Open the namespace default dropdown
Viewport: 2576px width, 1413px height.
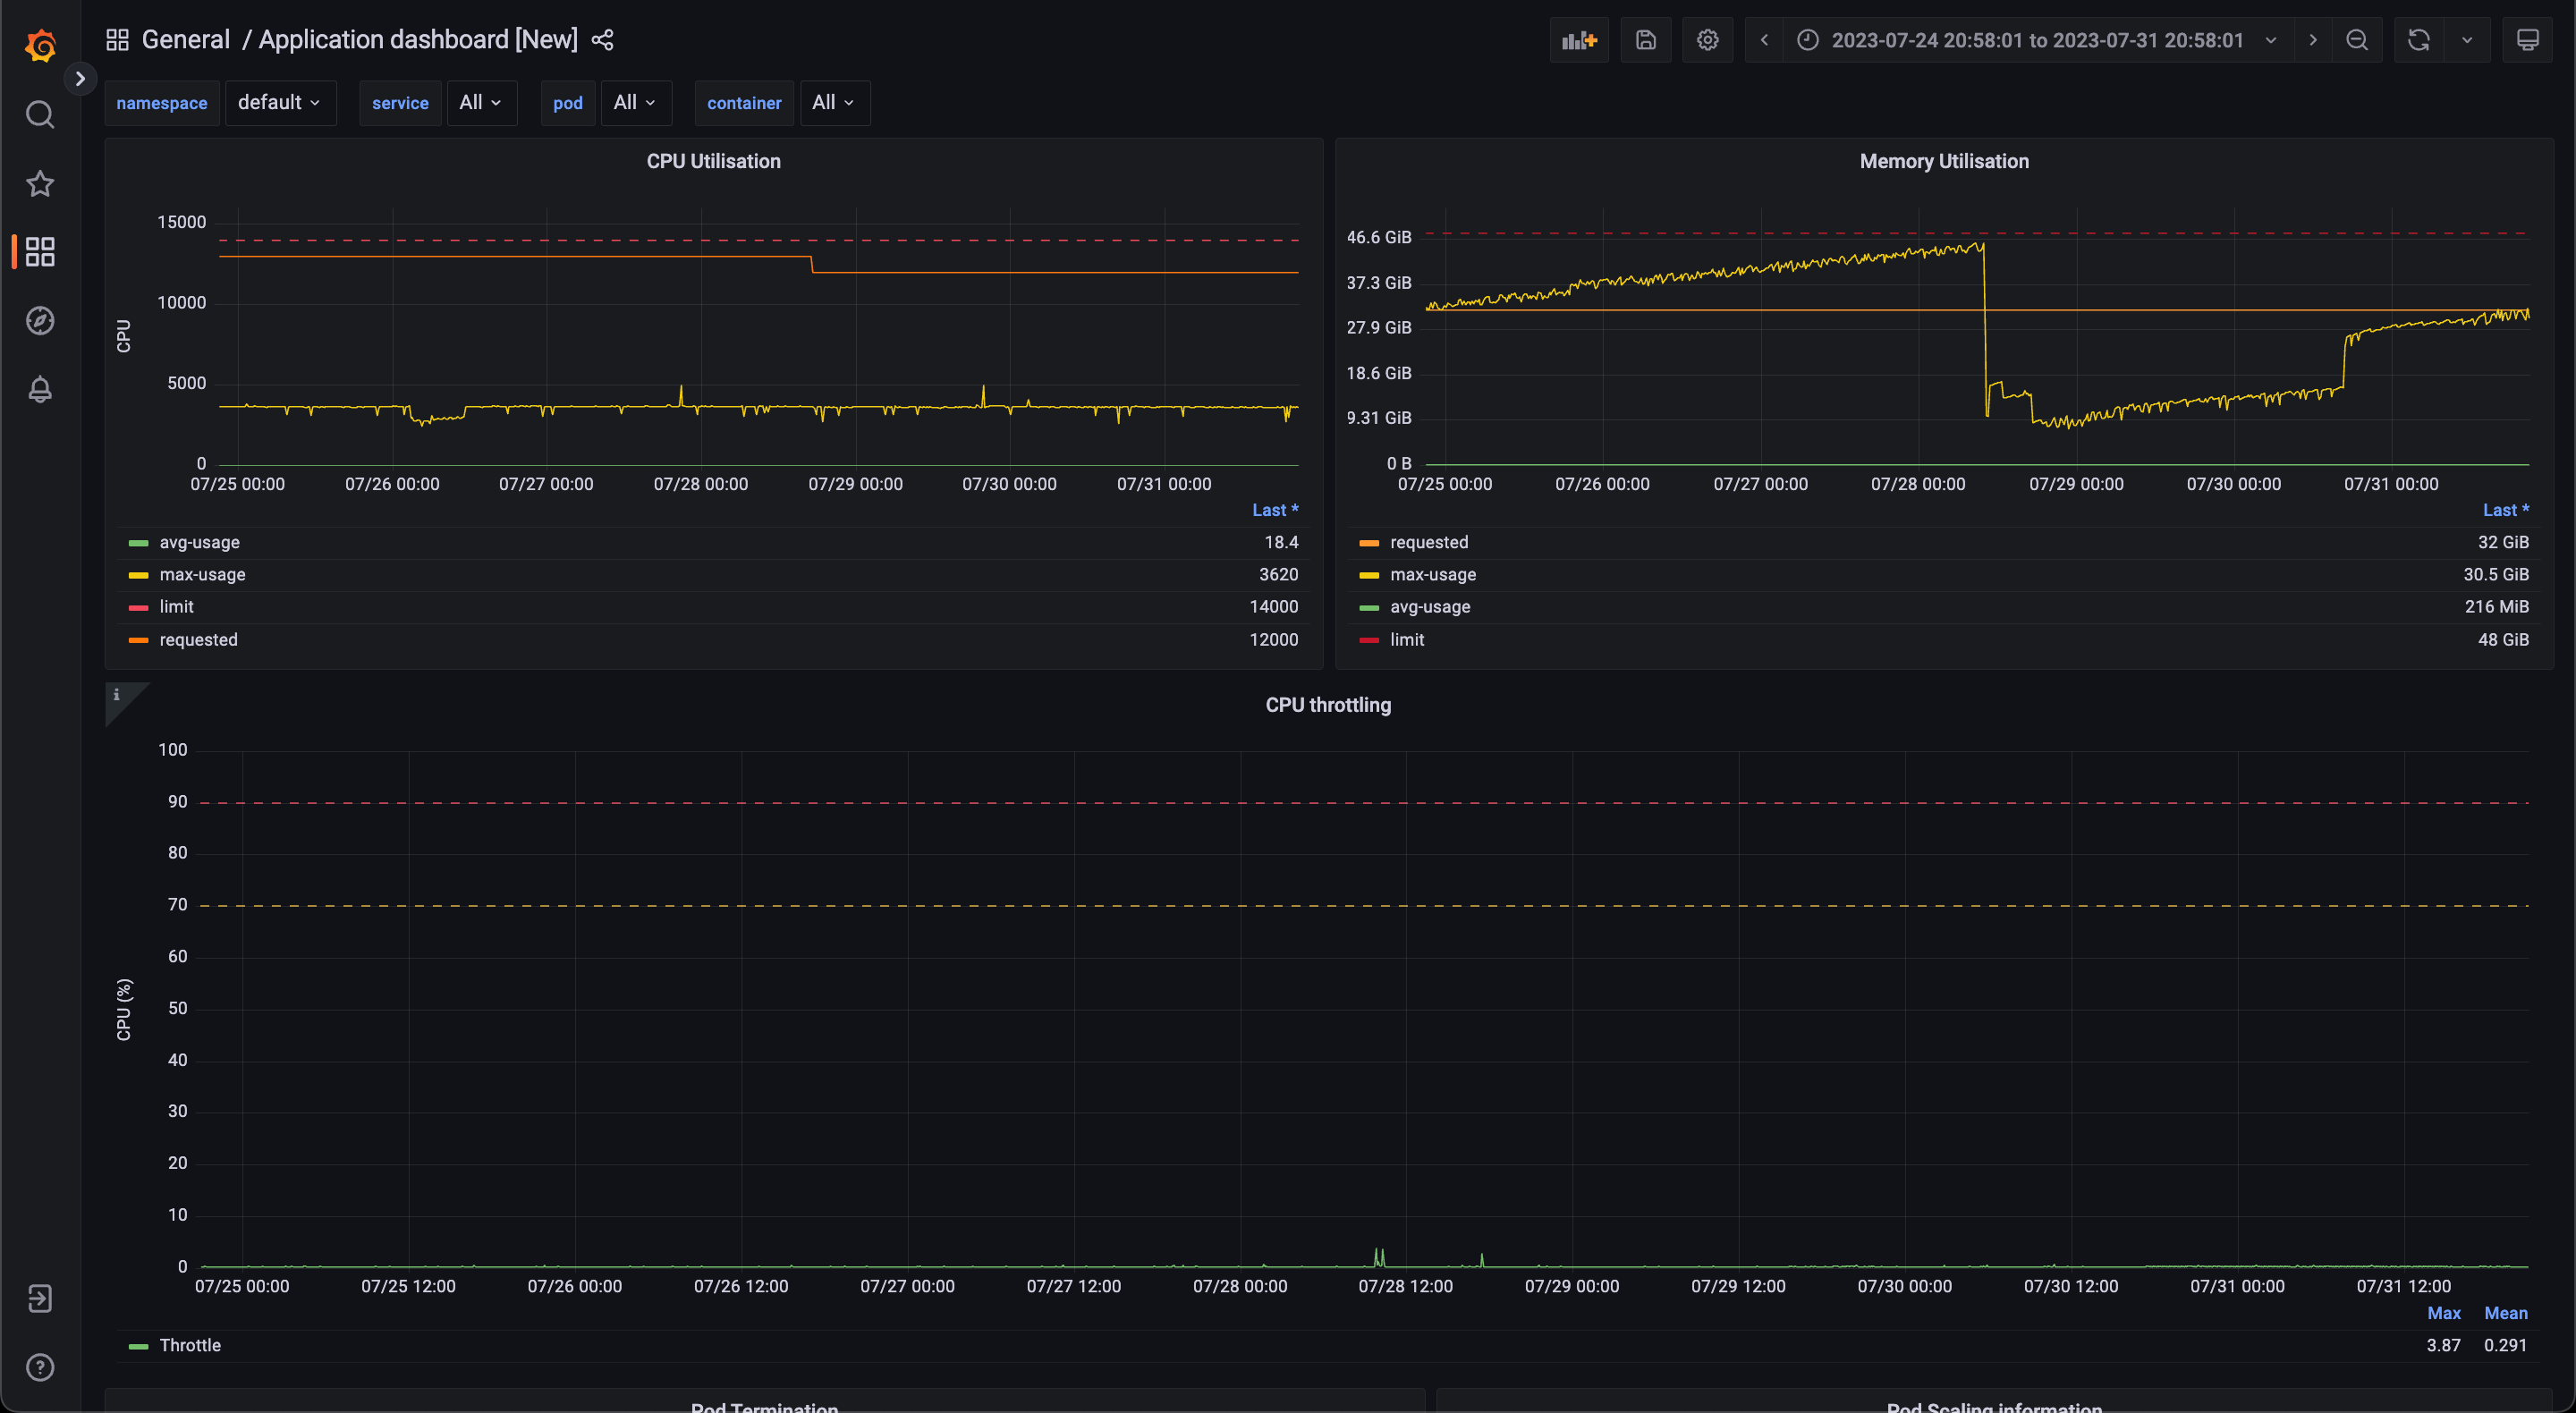pos(279,103)
